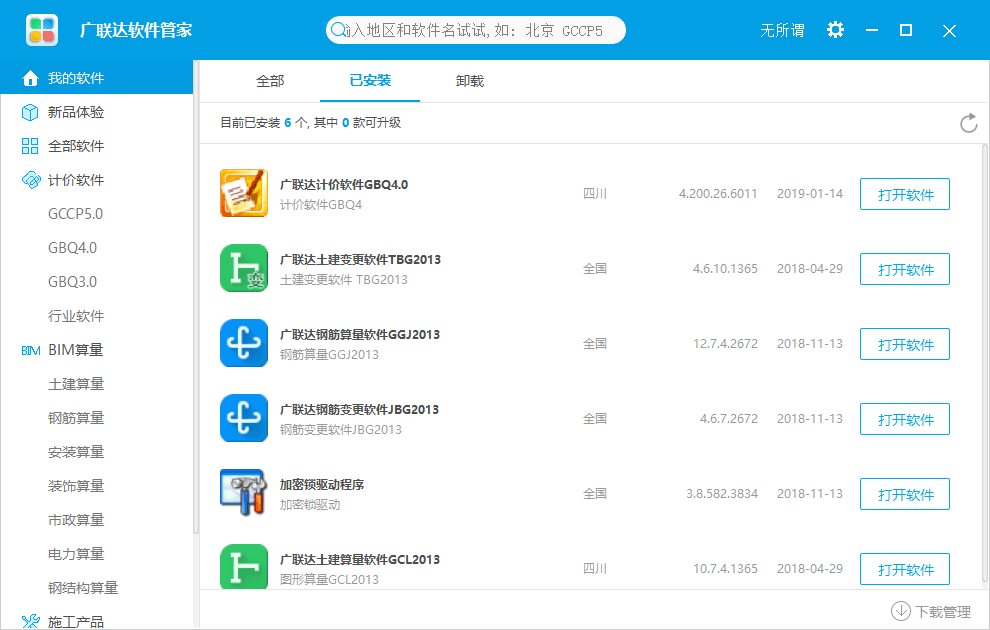990x630 pixels.
Task: Click the refresh installed list icon
Action: click(969, 123)
